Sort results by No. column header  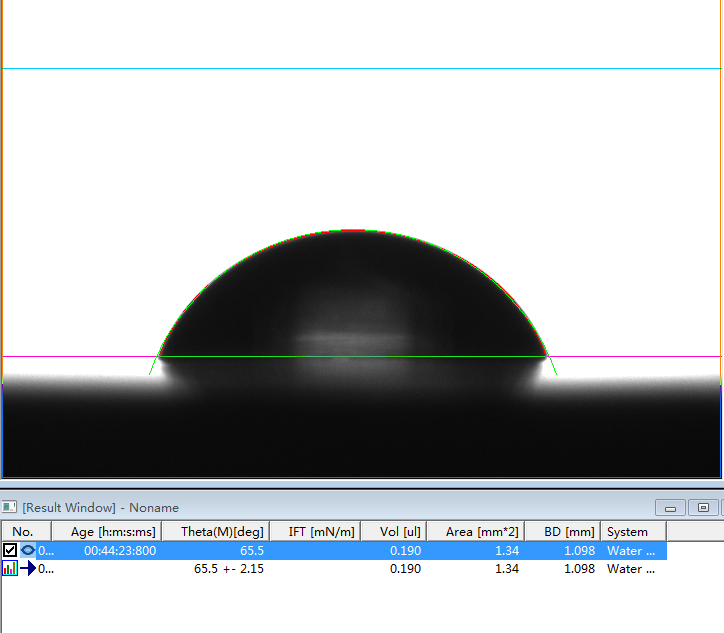click(x=22, y=532)
